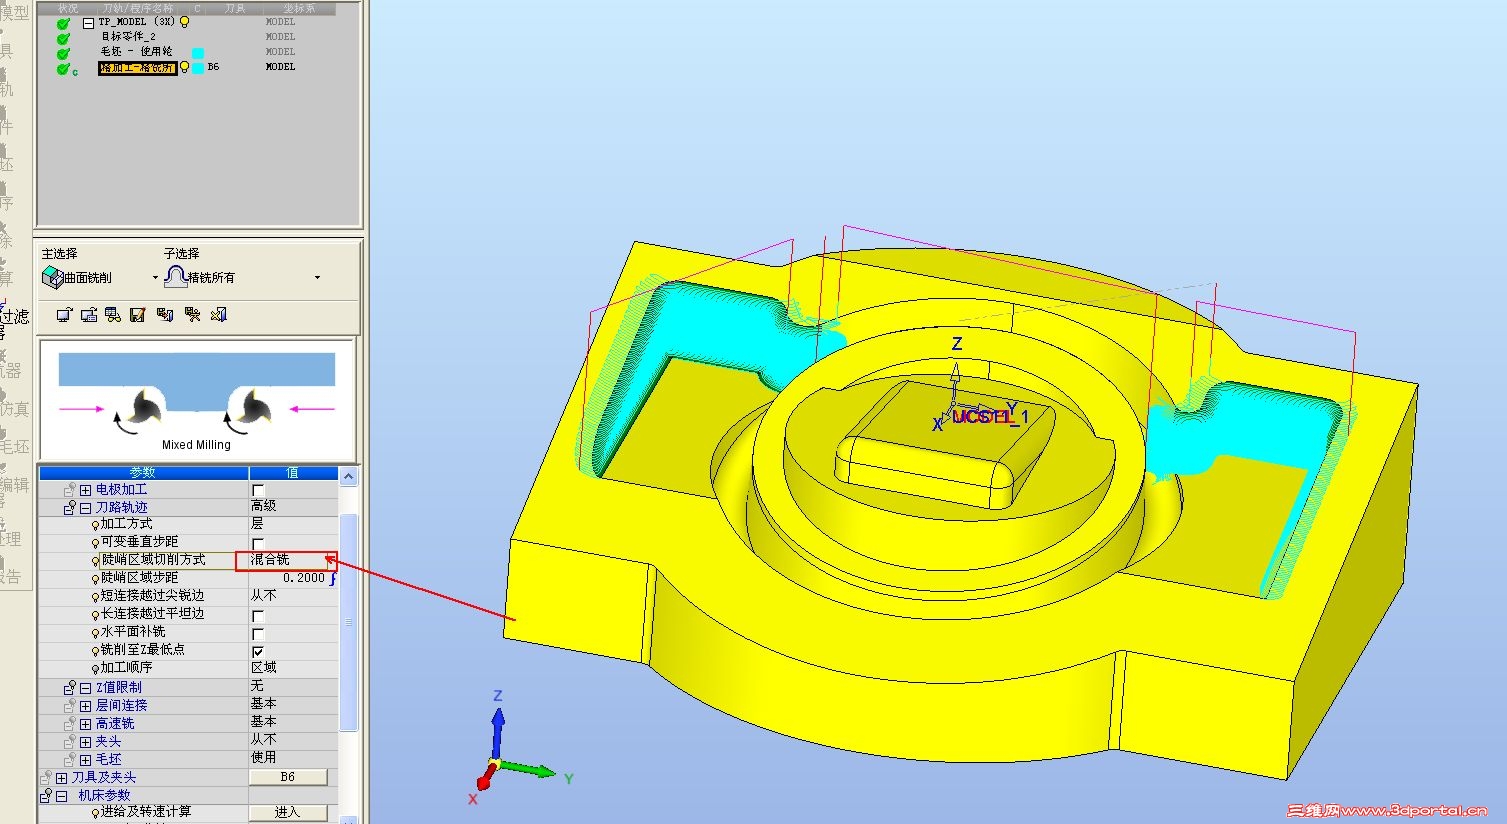The image size is (1507, 824).
Task: Click the bulb icon beside 陡峭区域步距
Action: point(96,579)
